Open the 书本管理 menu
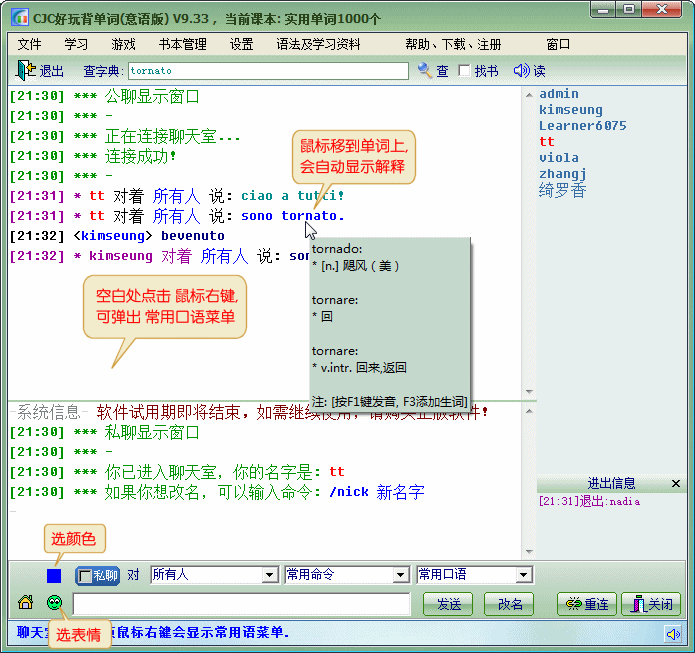 pos(182,44)
